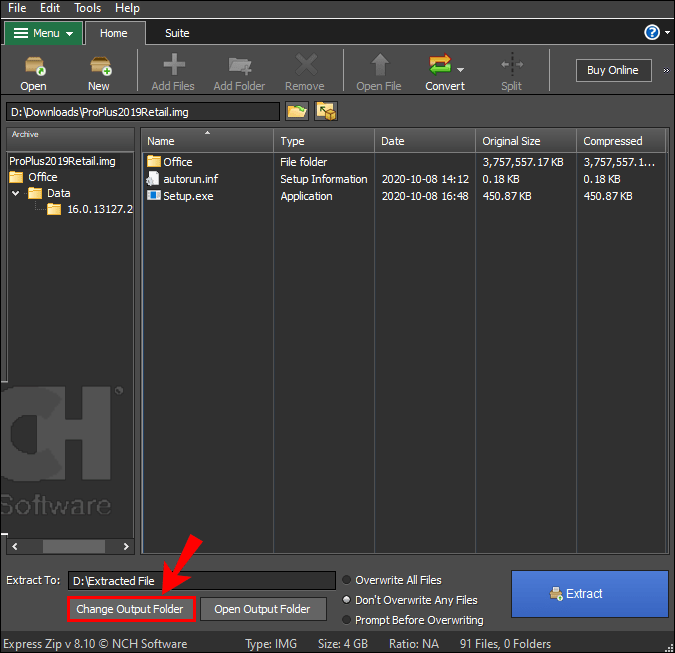The width and height of the screenshot is (675, 653).
Task: Click browse folder icon next to archive path
Action: click(297, 111)
